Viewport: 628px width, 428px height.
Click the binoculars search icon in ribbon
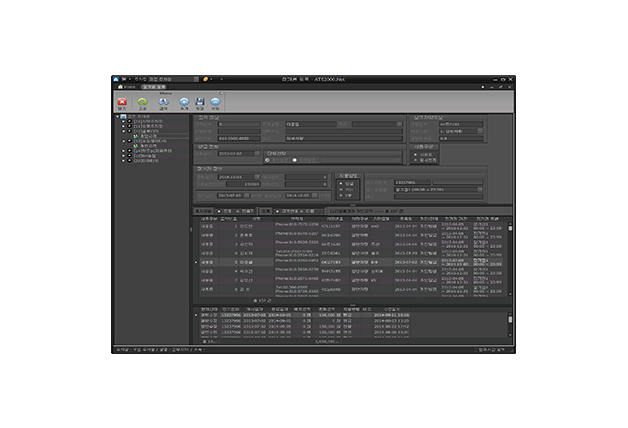[x=163, y=102]
